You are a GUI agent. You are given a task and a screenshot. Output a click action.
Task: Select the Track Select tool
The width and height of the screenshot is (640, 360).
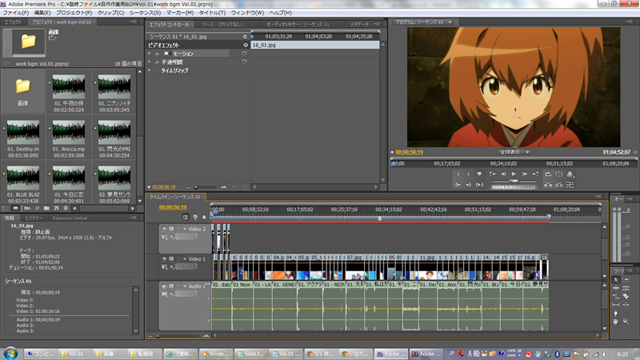point(626,280)
